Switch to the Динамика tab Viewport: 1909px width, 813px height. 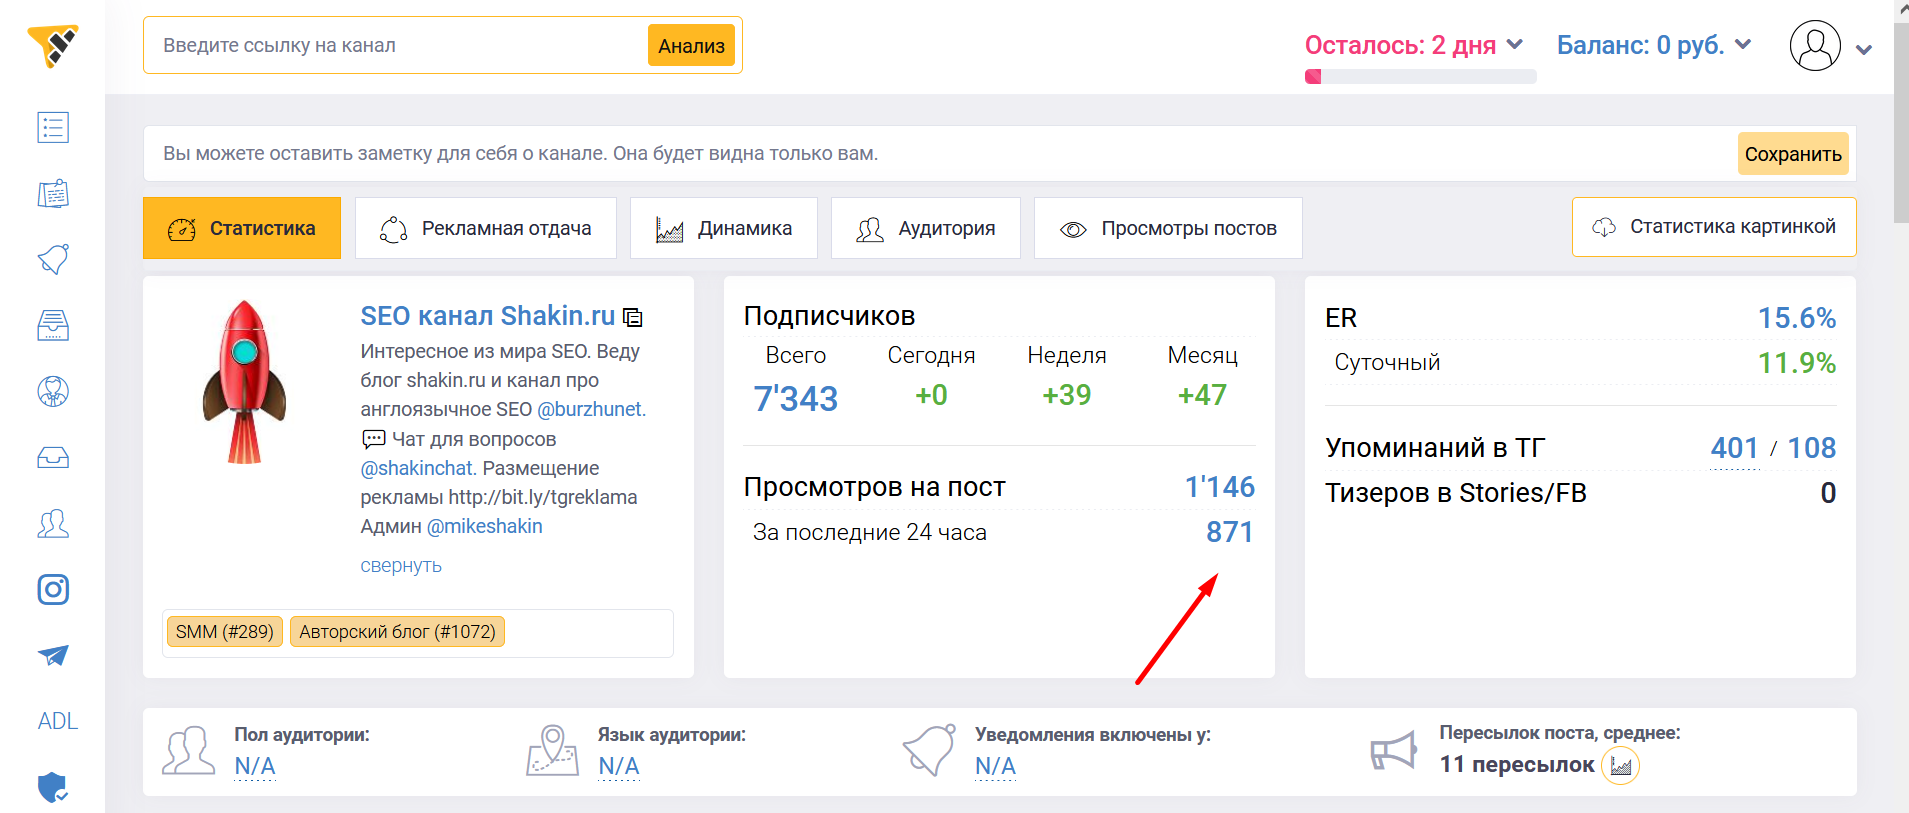pos(723,228)
